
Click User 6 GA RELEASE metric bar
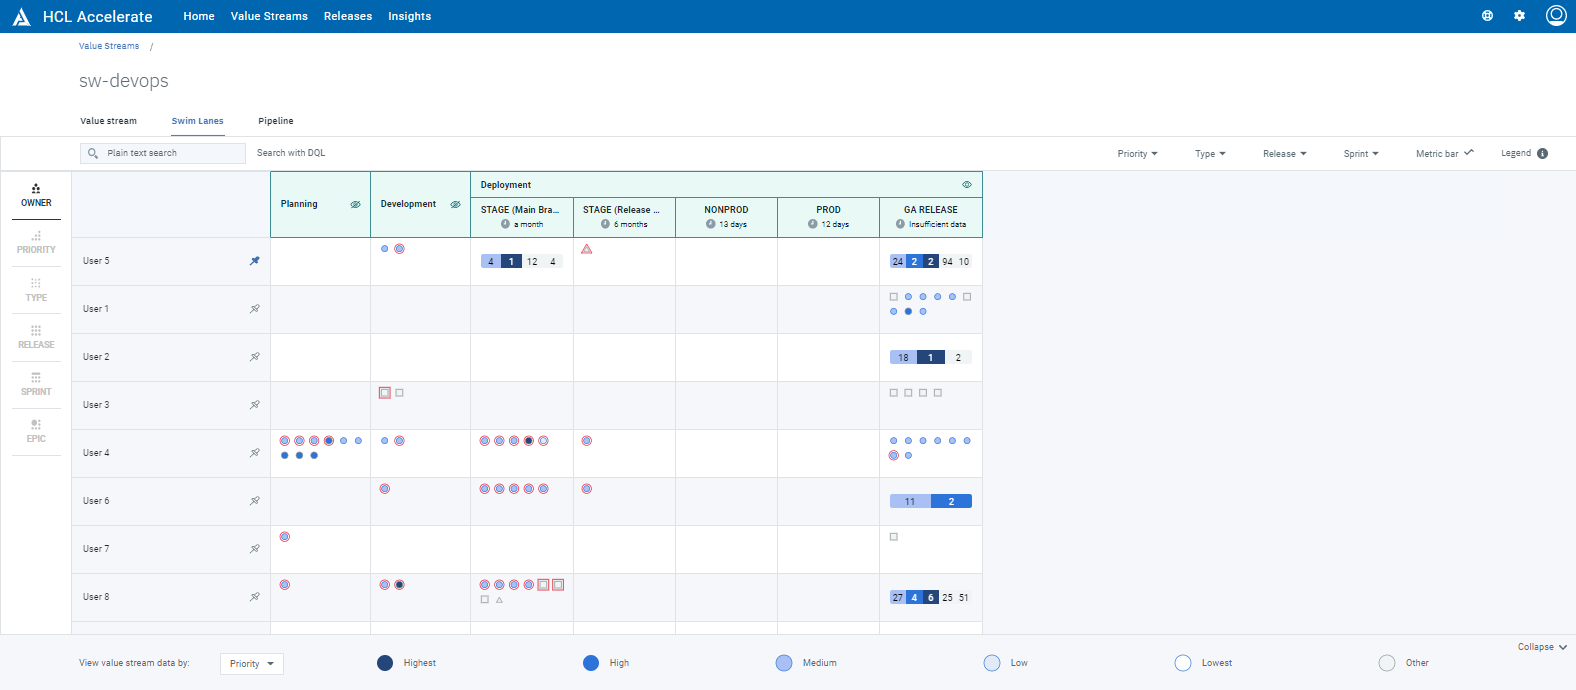click(x=930, y=501)
